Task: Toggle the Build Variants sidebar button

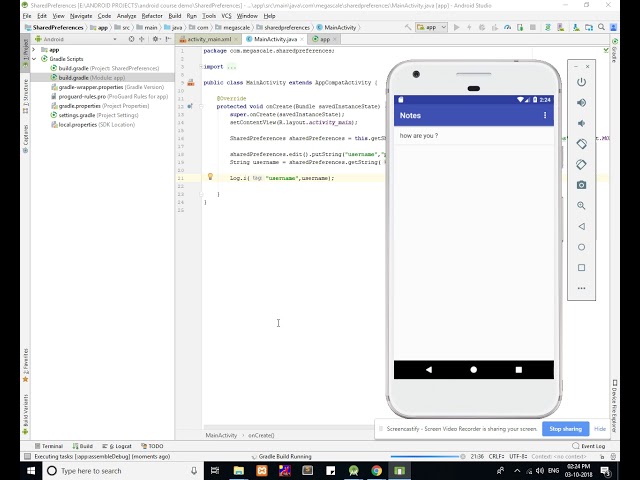Action: tap(25, 414)
